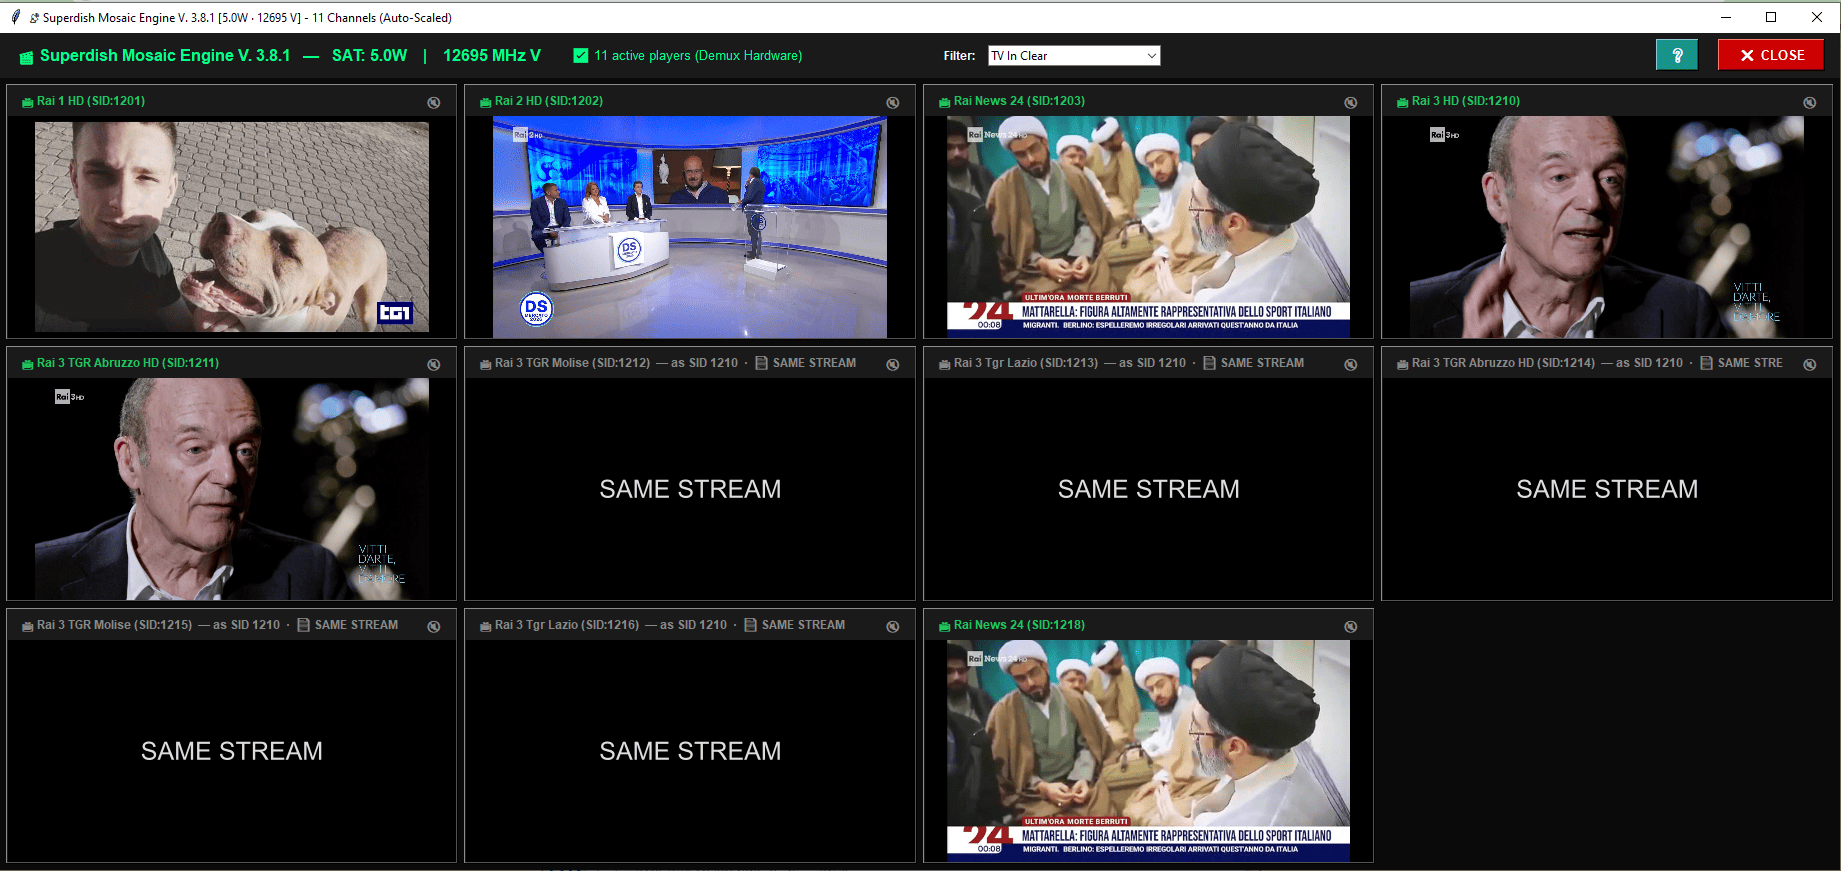Open the Filter dropdown showing TV In Clear

1074,56
